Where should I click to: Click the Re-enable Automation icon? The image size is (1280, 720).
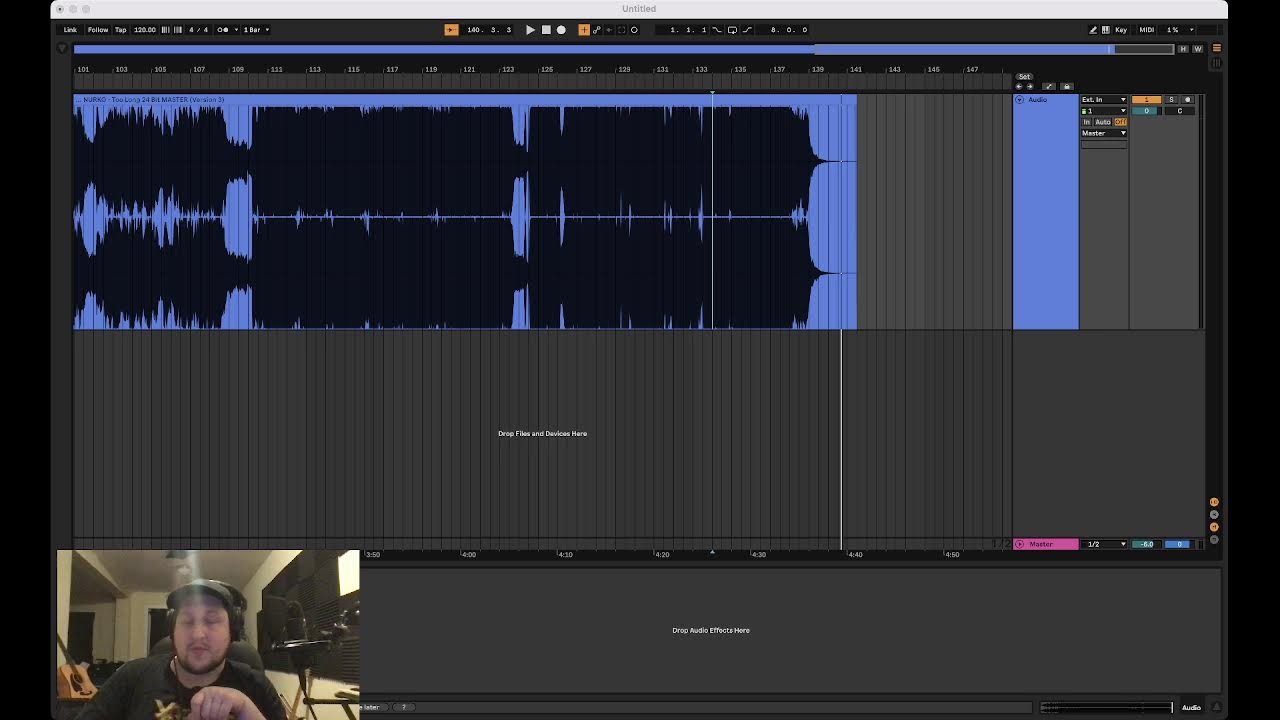[x=609, y=30]
